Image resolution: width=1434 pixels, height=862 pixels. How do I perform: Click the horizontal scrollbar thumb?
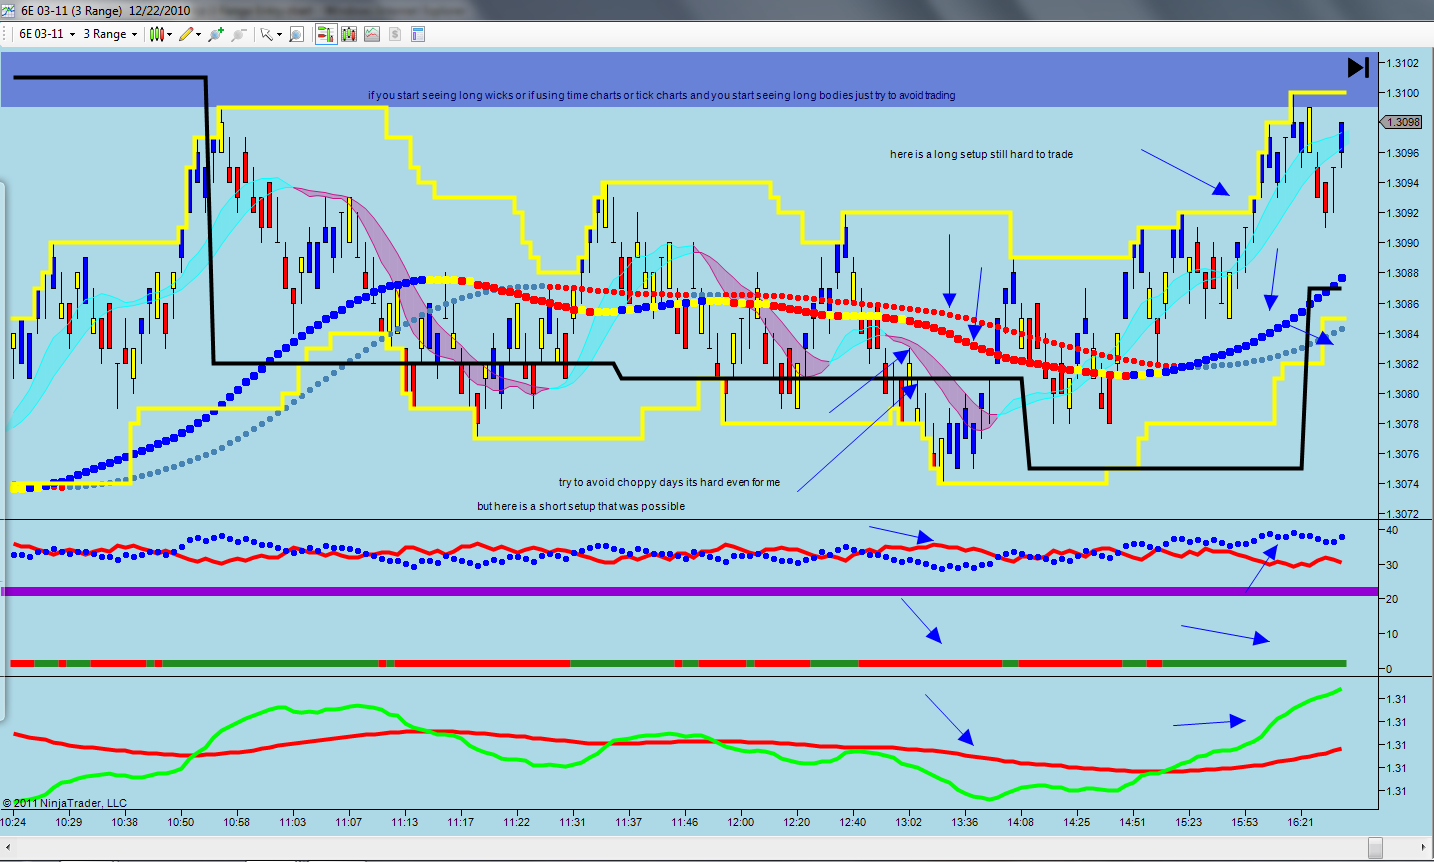pyautogui.click(x=1375, y=847)
